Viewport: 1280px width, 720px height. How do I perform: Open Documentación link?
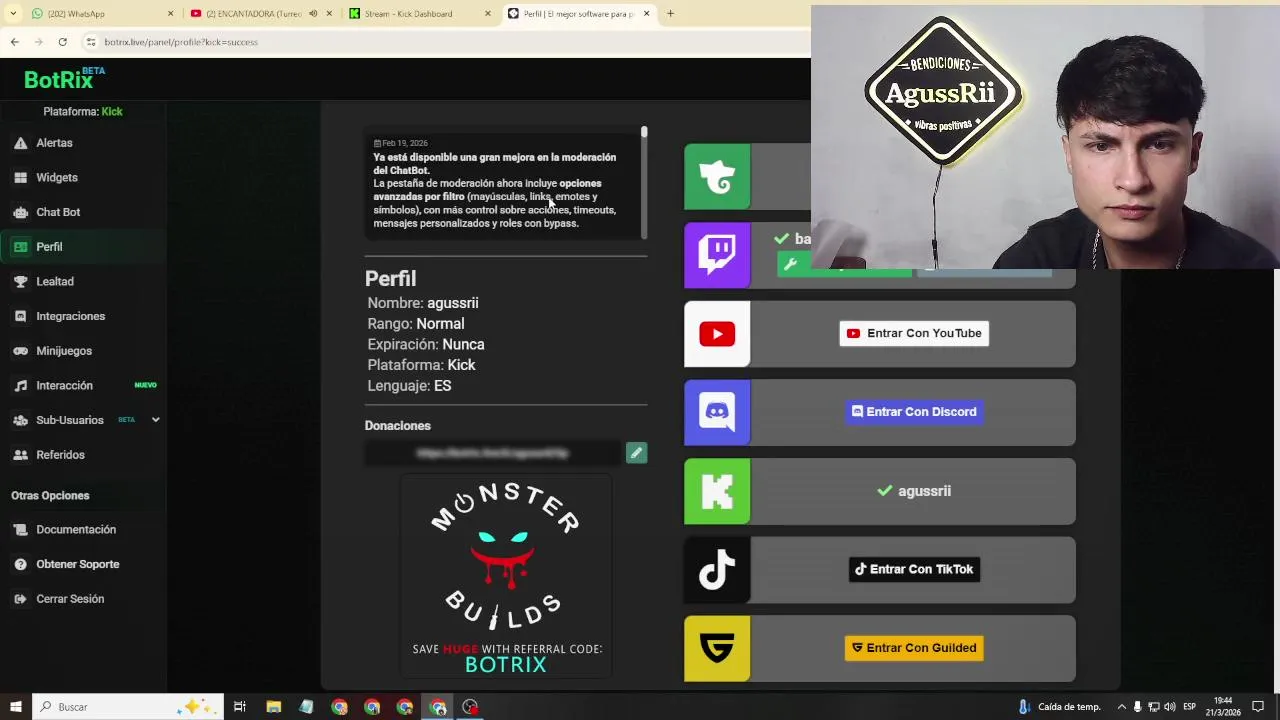click(x=76, y=530)
